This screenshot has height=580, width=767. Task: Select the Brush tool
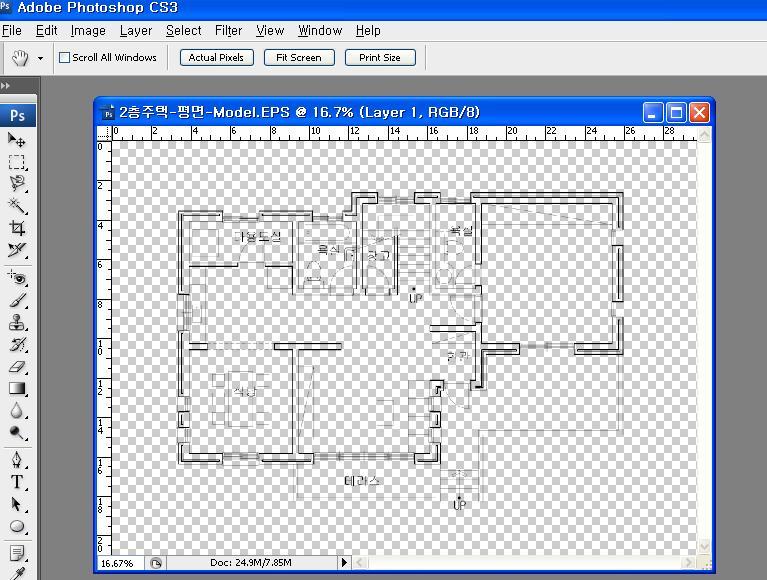(17, 300)
